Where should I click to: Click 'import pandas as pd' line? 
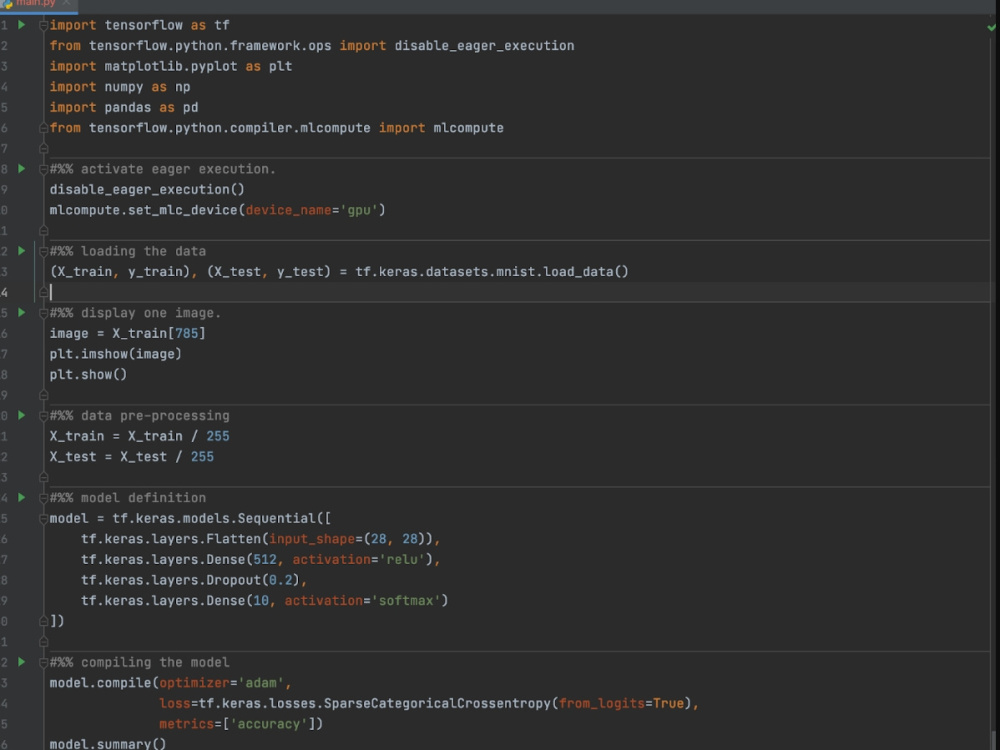click(124, 107)
